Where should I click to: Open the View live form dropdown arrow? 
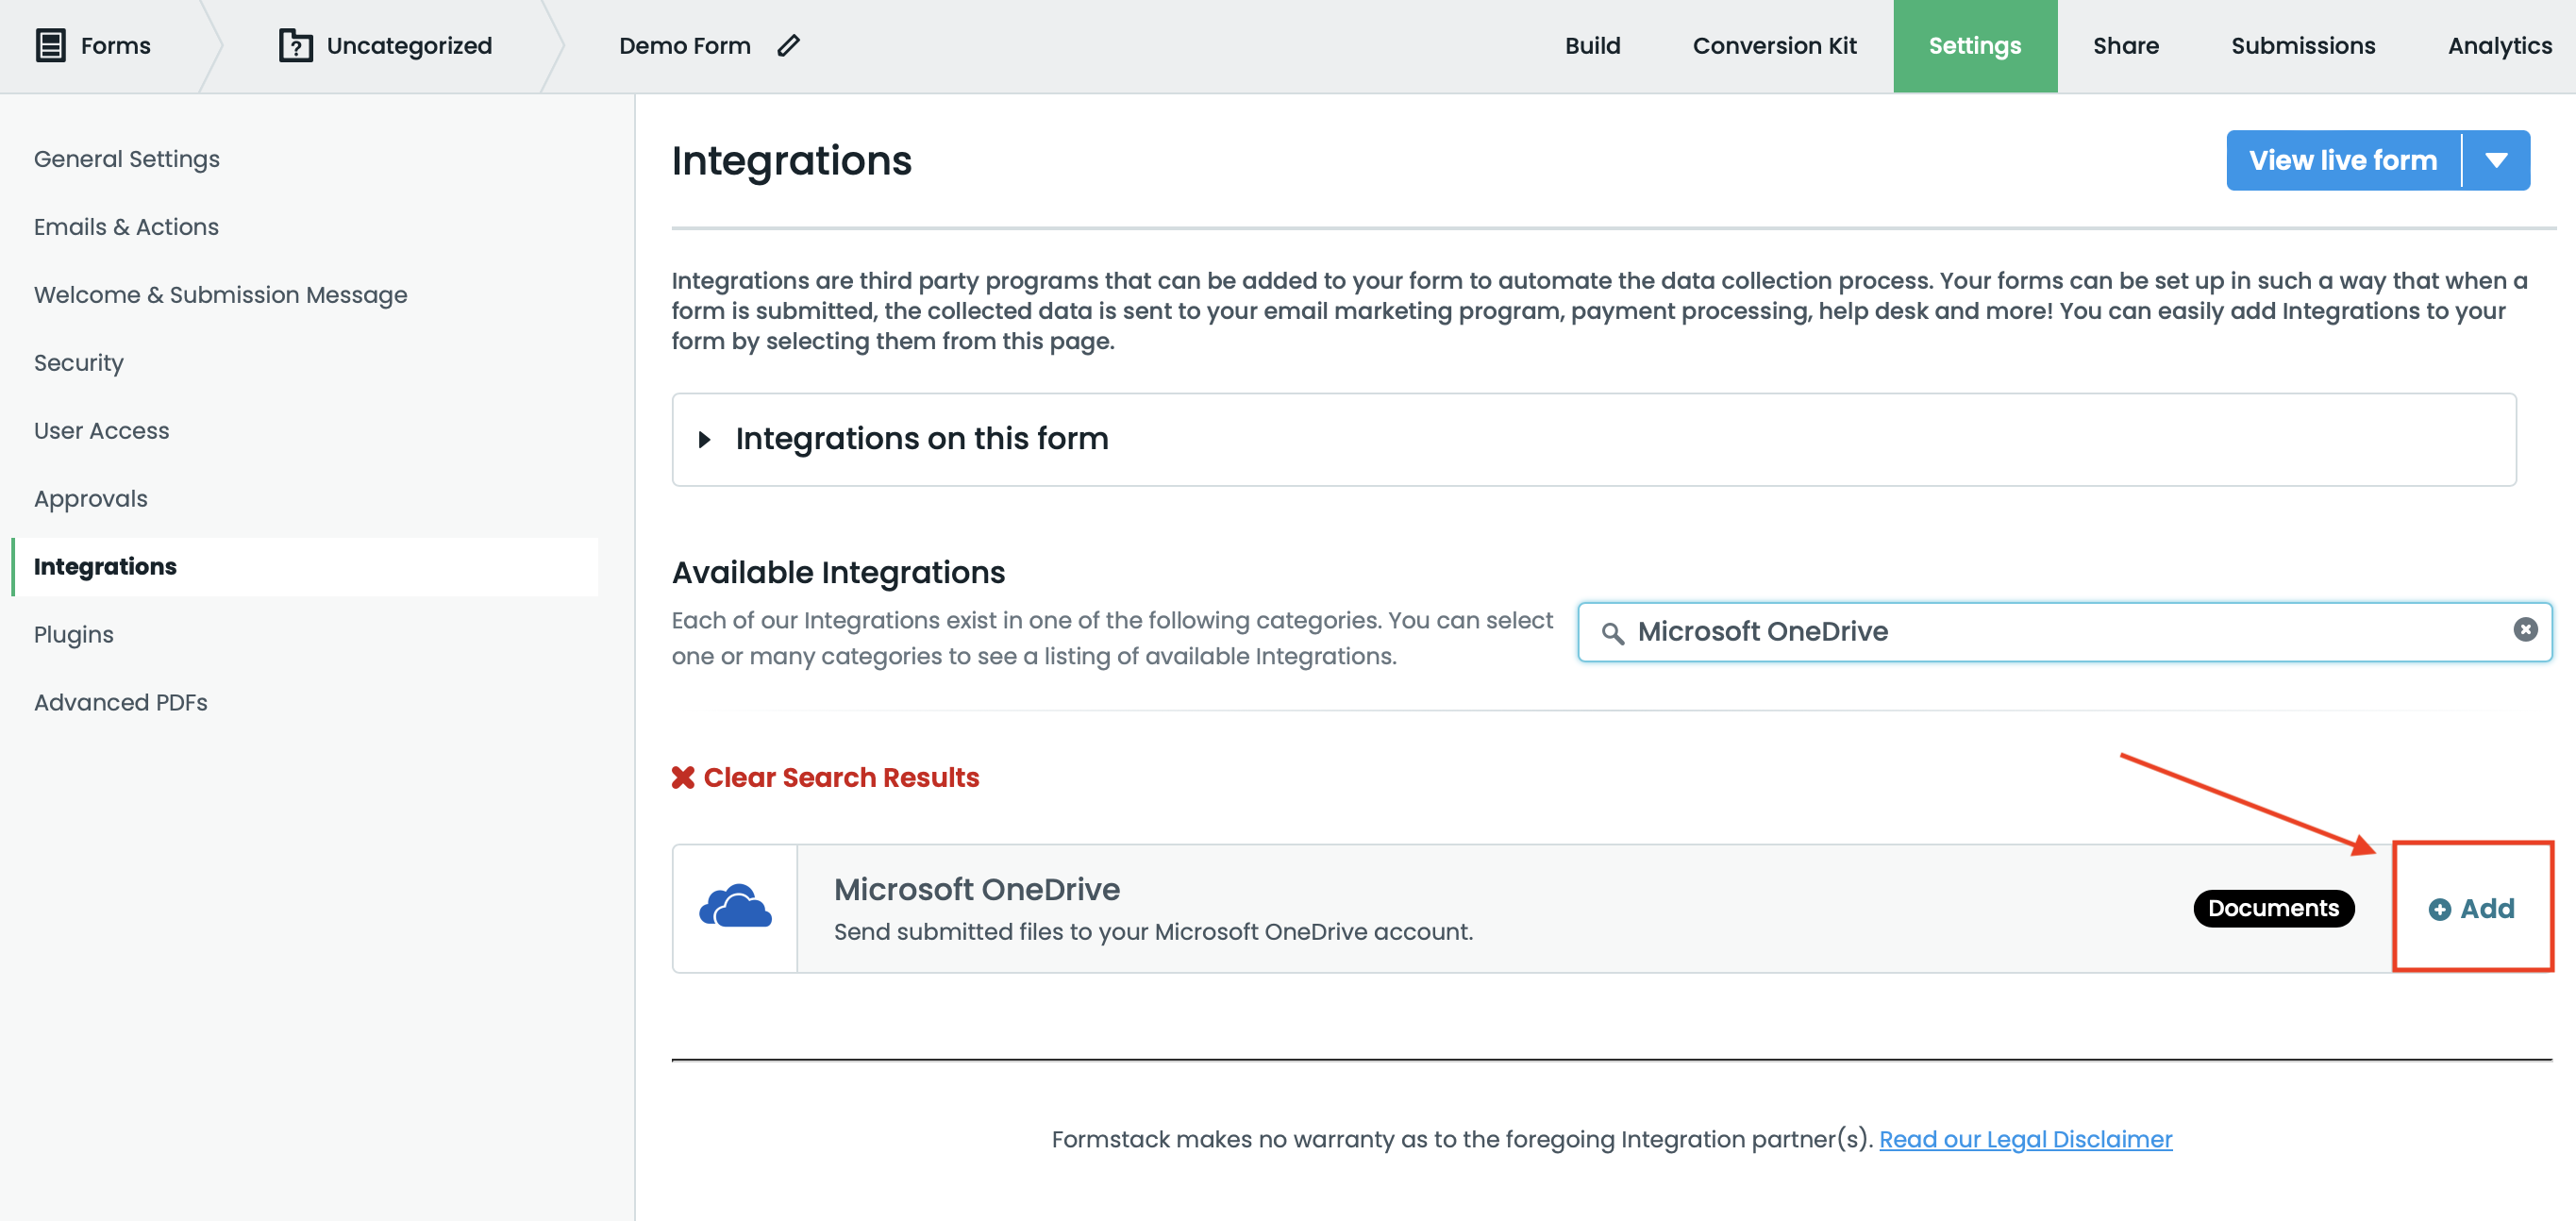(2496, 160)
